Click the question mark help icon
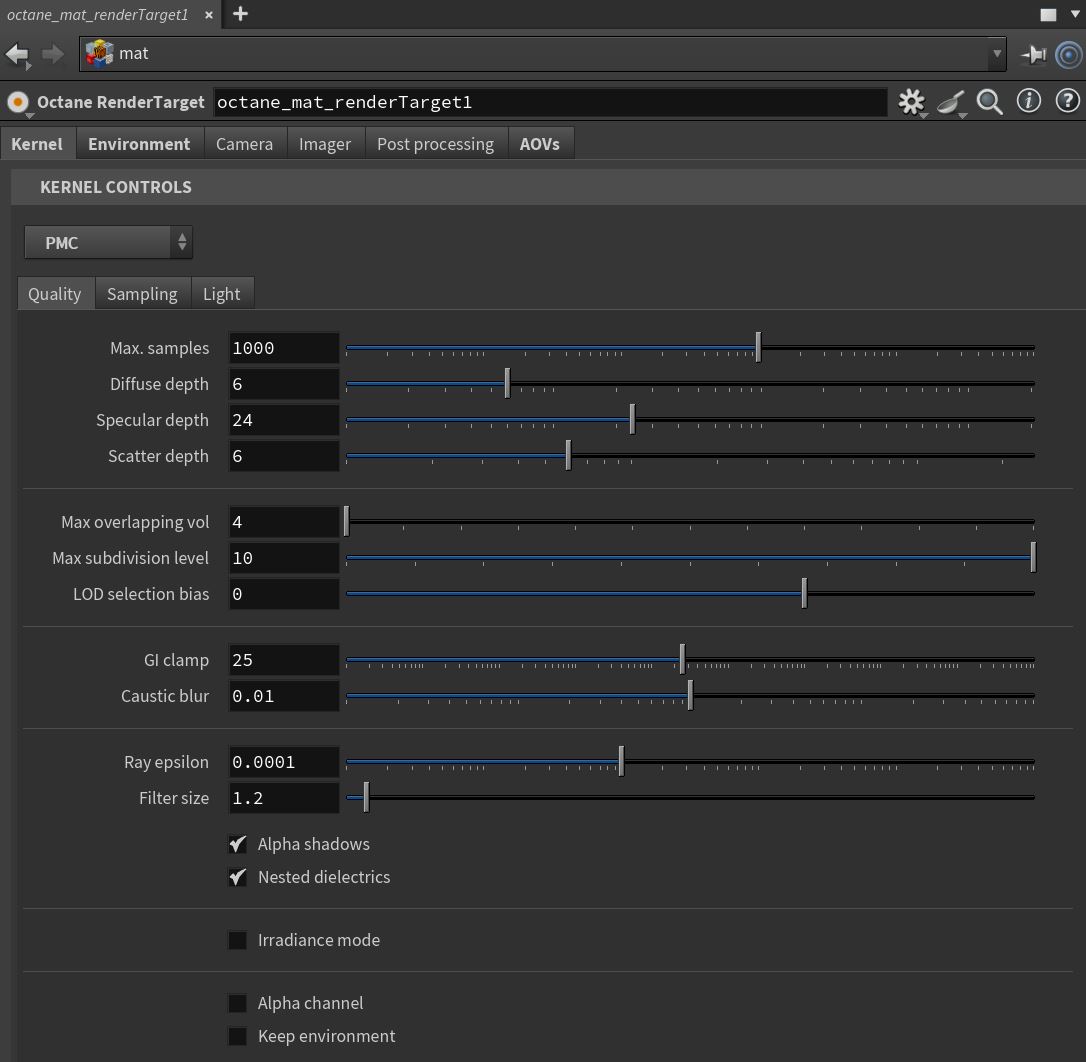Image resolution: width=1086 pixels, height=1062 pixels. click(x=1067, y=101)
